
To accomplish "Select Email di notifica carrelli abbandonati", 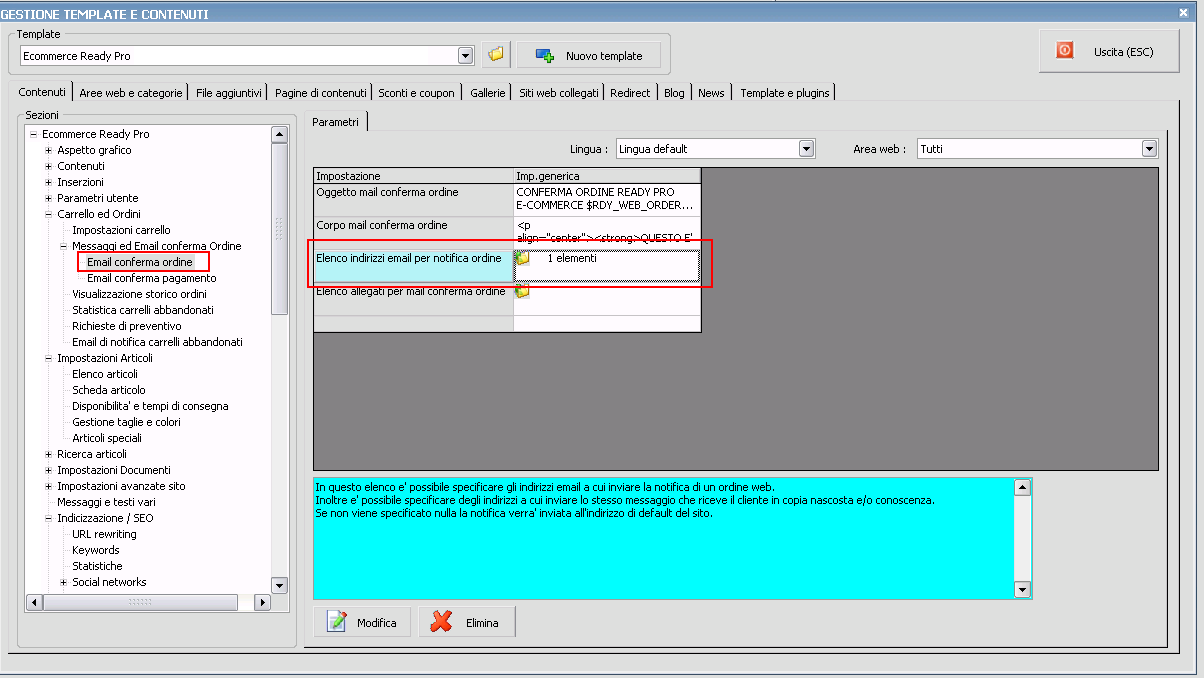I will tap(157, 342).
